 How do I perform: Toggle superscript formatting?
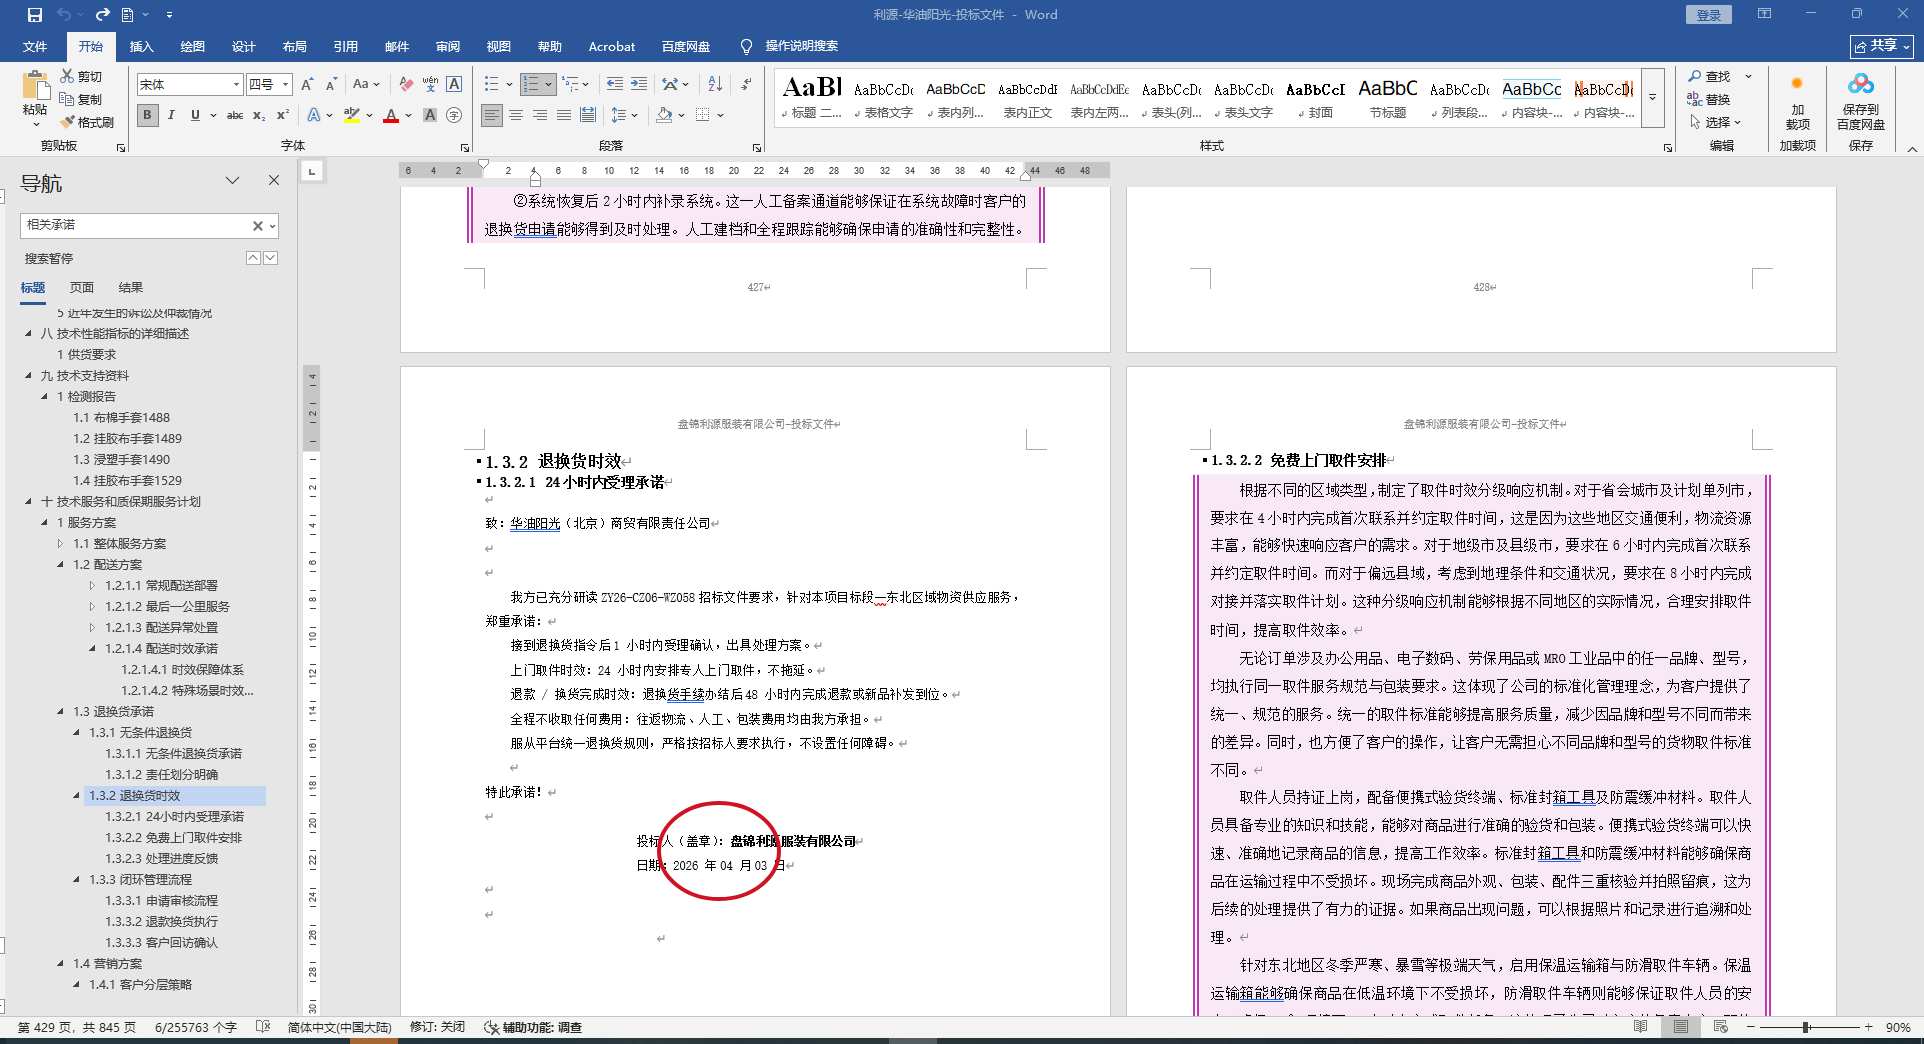pyautogui.click(x=283, y=115)
